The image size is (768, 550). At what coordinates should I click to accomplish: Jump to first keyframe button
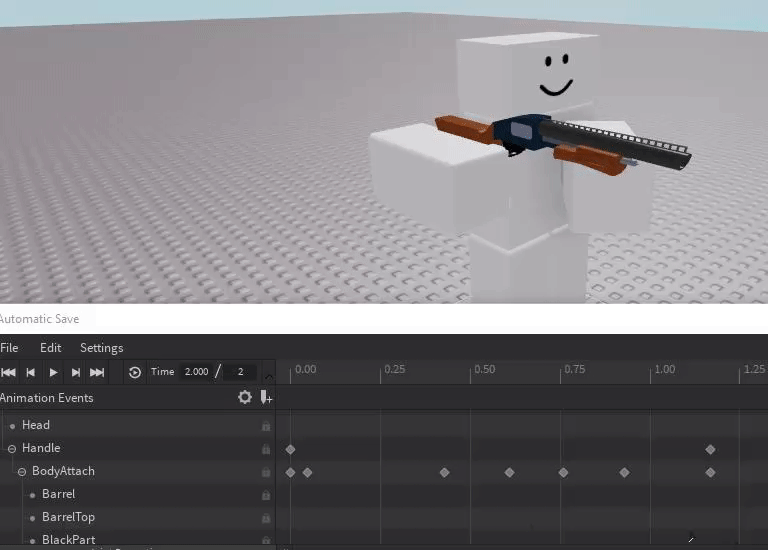8,372
